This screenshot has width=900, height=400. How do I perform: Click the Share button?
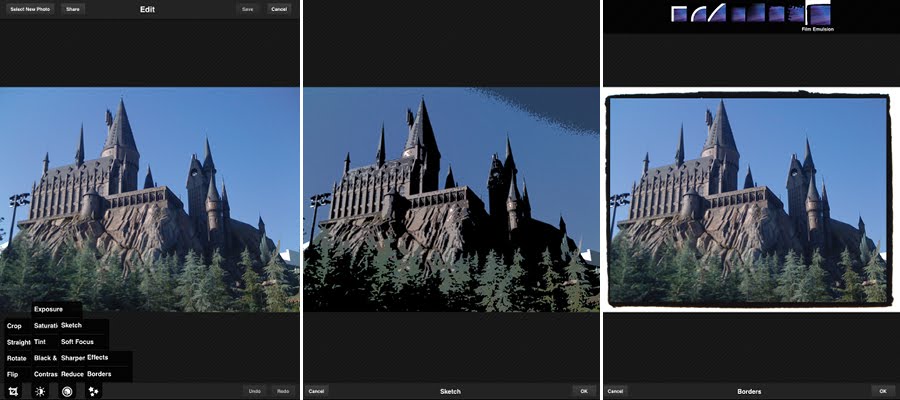tap(73, 9)
